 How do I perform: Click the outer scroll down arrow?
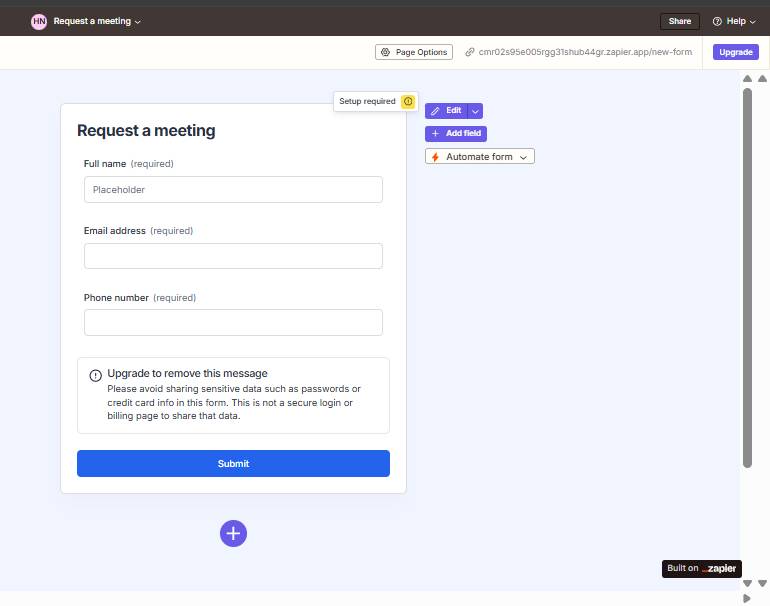pos(762,583)
